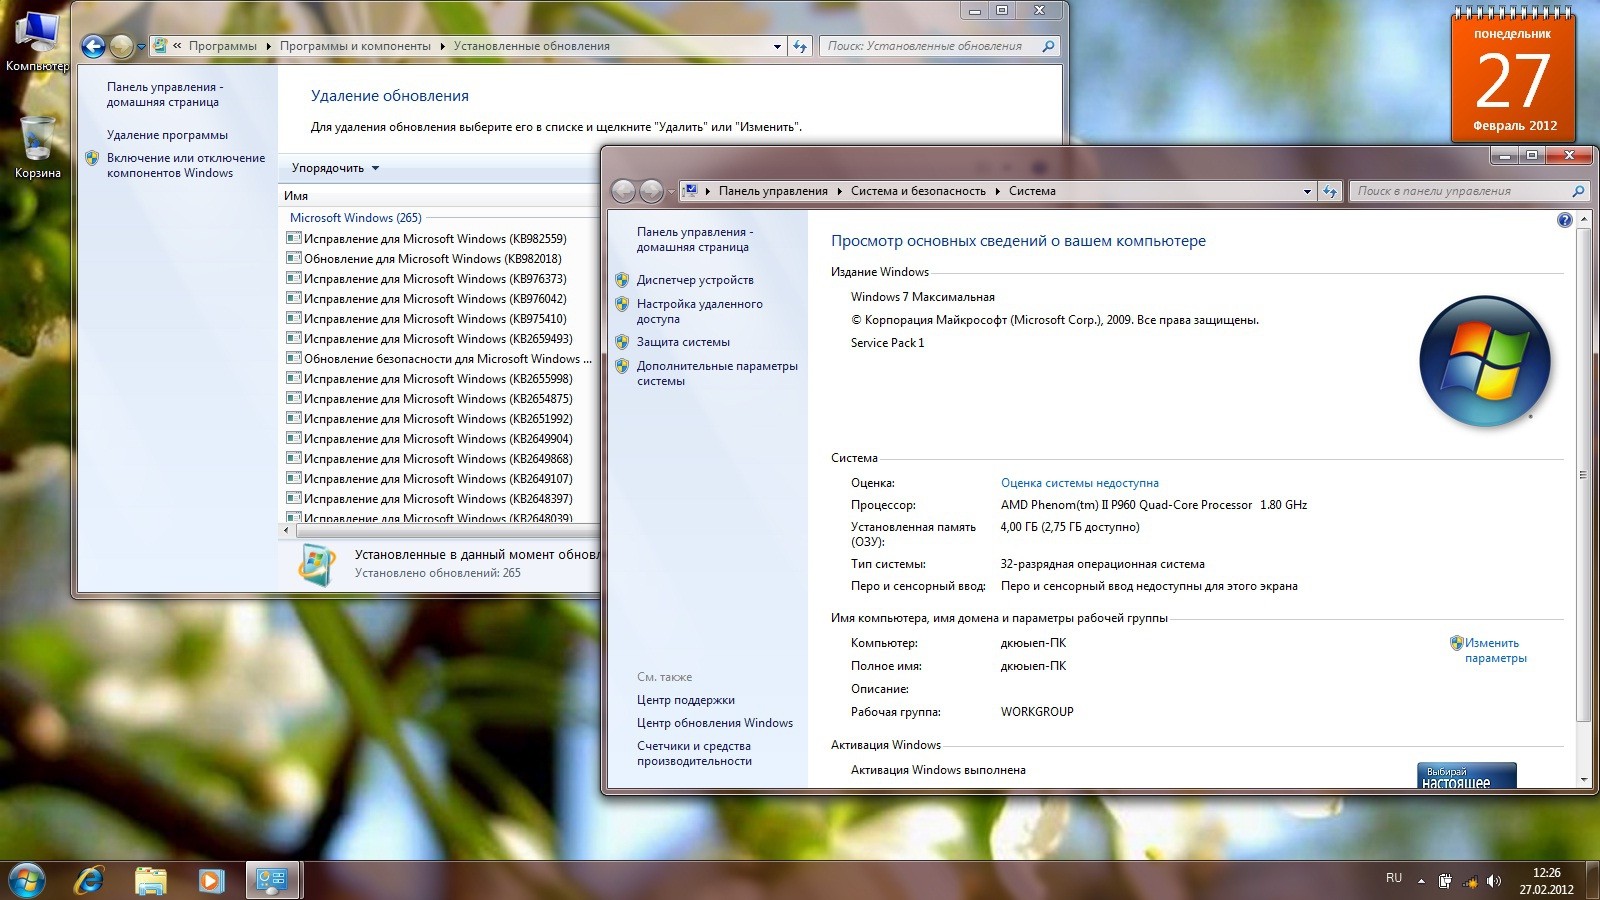Open Диспетчер устройств link

pos(695,280)
